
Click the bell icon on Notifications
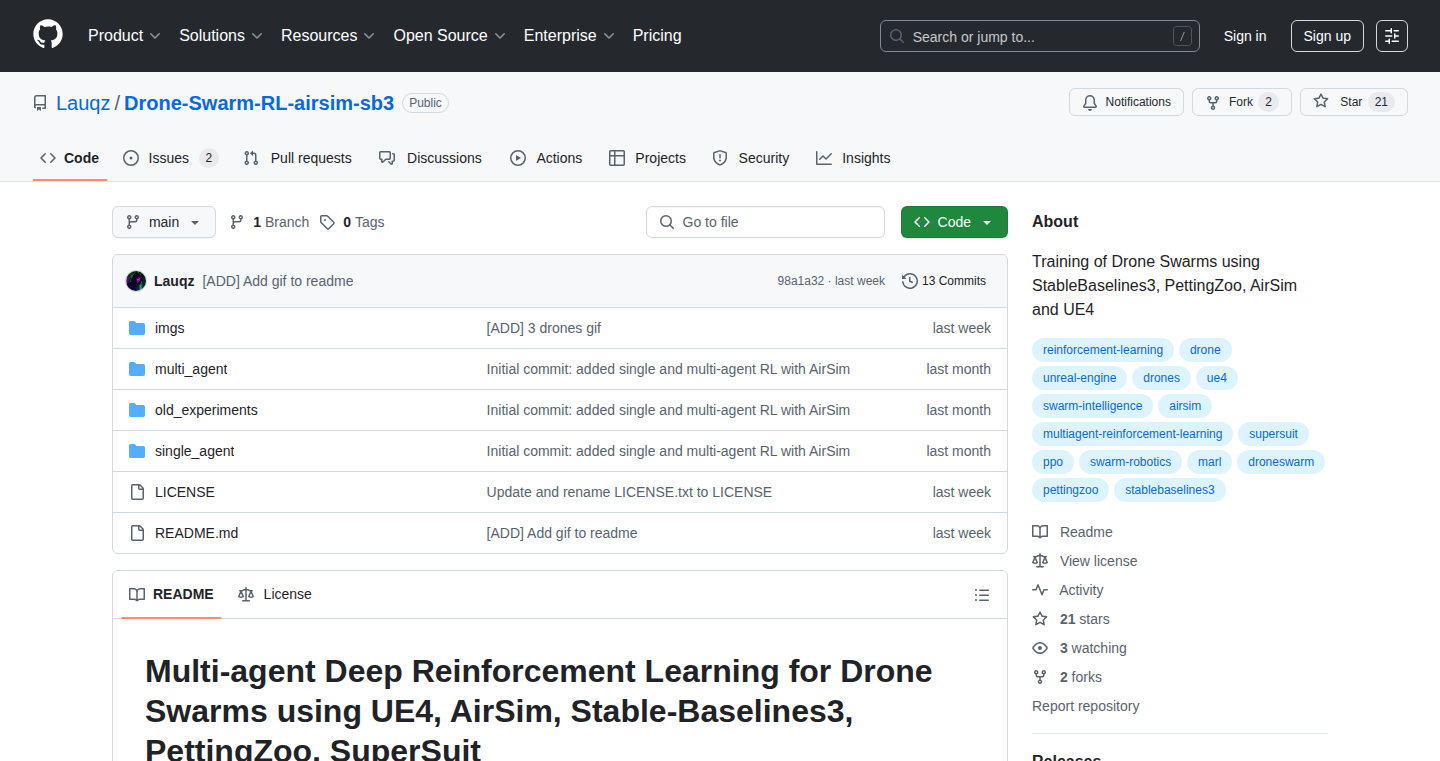(x=1090, y=102)
